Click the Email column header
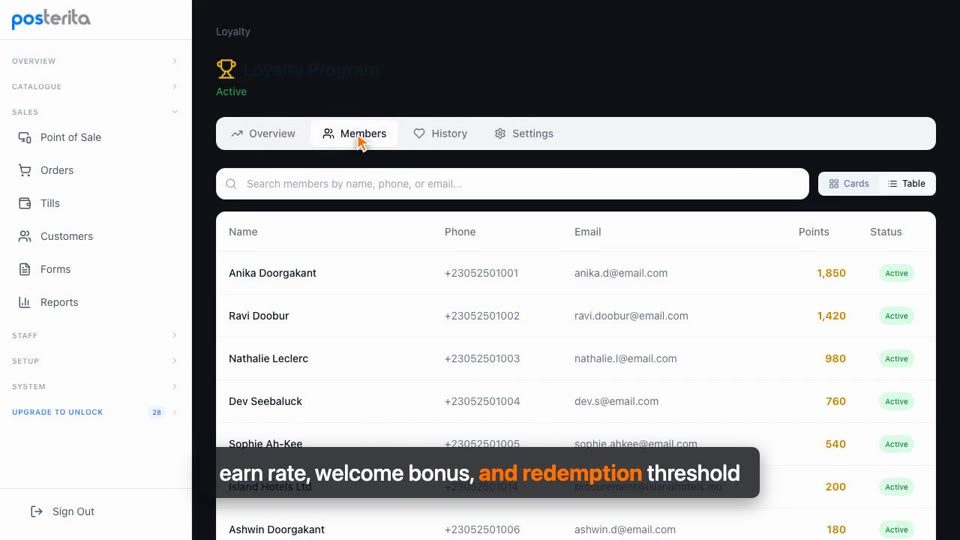This screenshot has height=540, width=960. (588, 232)
